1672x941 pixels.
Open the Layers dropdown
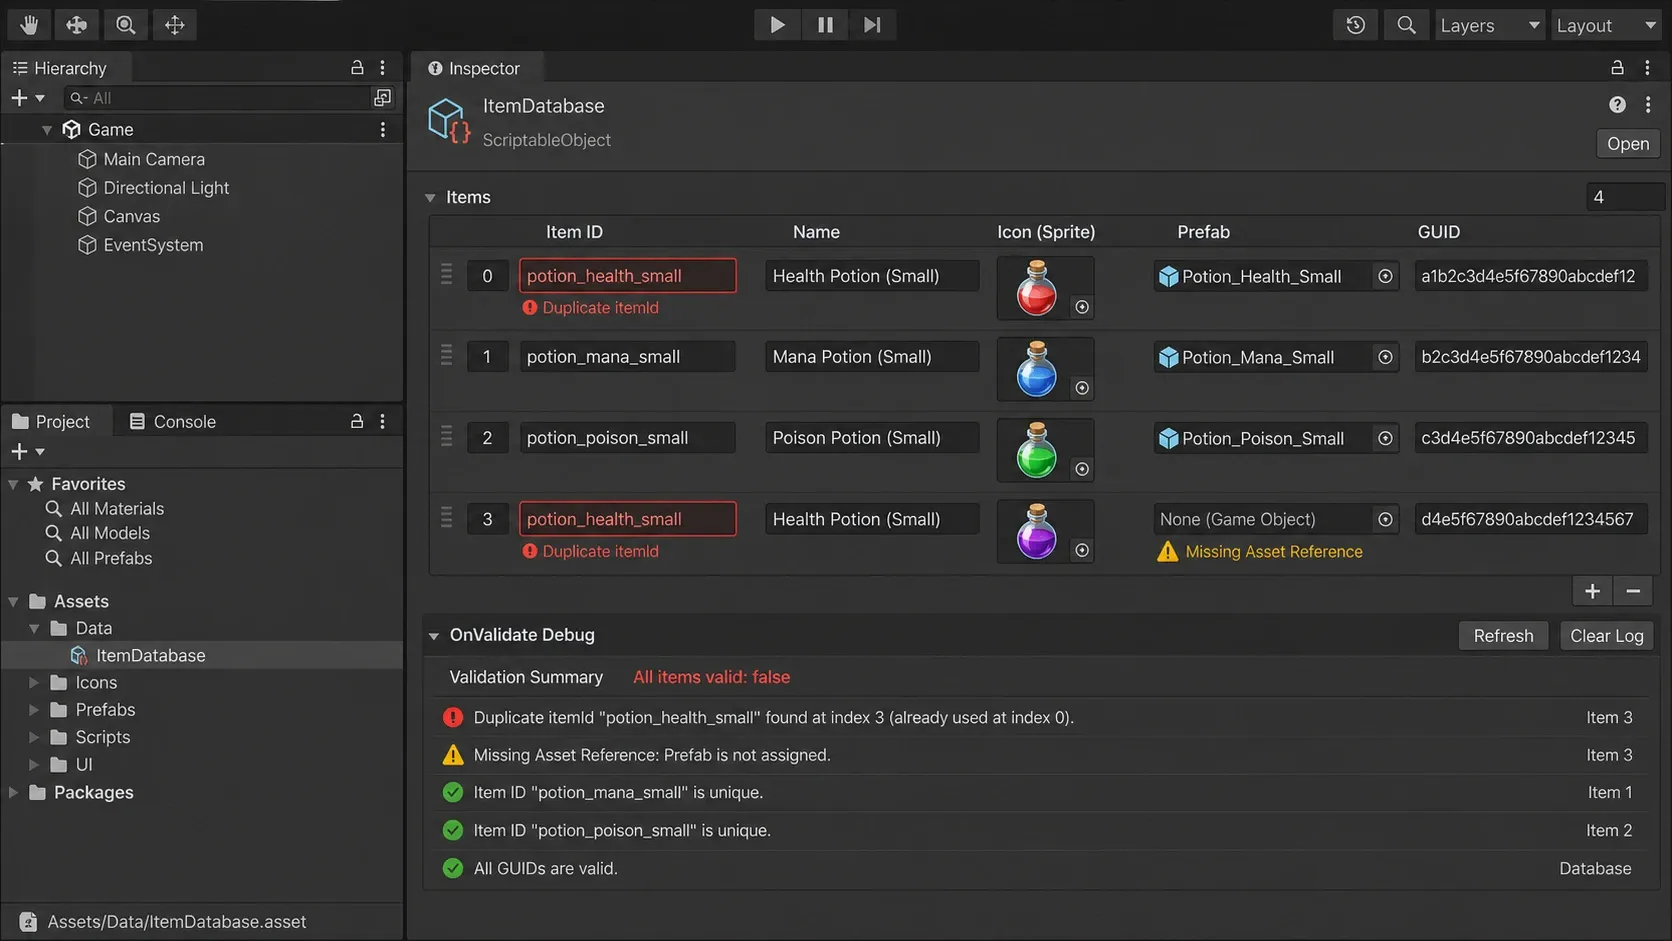(x=1489, y=25)
